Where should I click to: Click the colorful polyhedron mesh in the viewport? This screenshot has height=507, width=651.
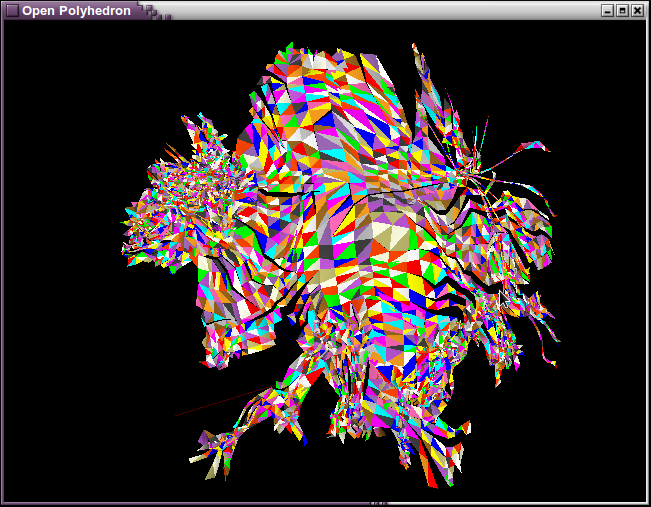[x=340, y=266]
